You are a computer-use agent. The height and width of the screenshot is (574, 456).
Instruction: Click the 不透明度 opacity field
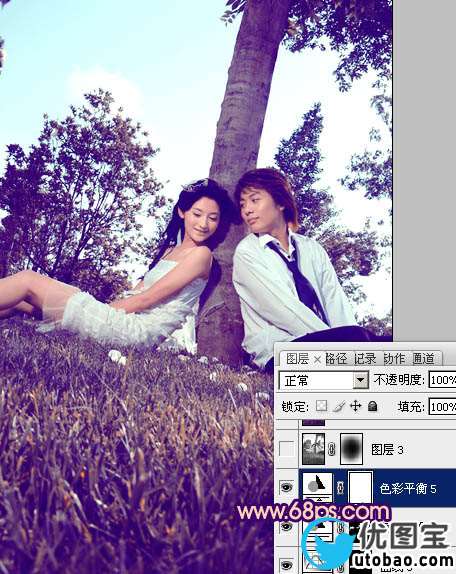point(442,380)
